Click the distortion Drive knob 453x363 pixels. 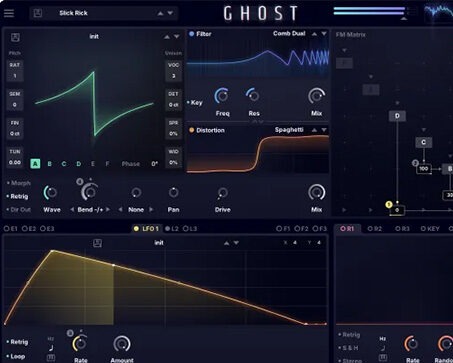pos(222,193)
